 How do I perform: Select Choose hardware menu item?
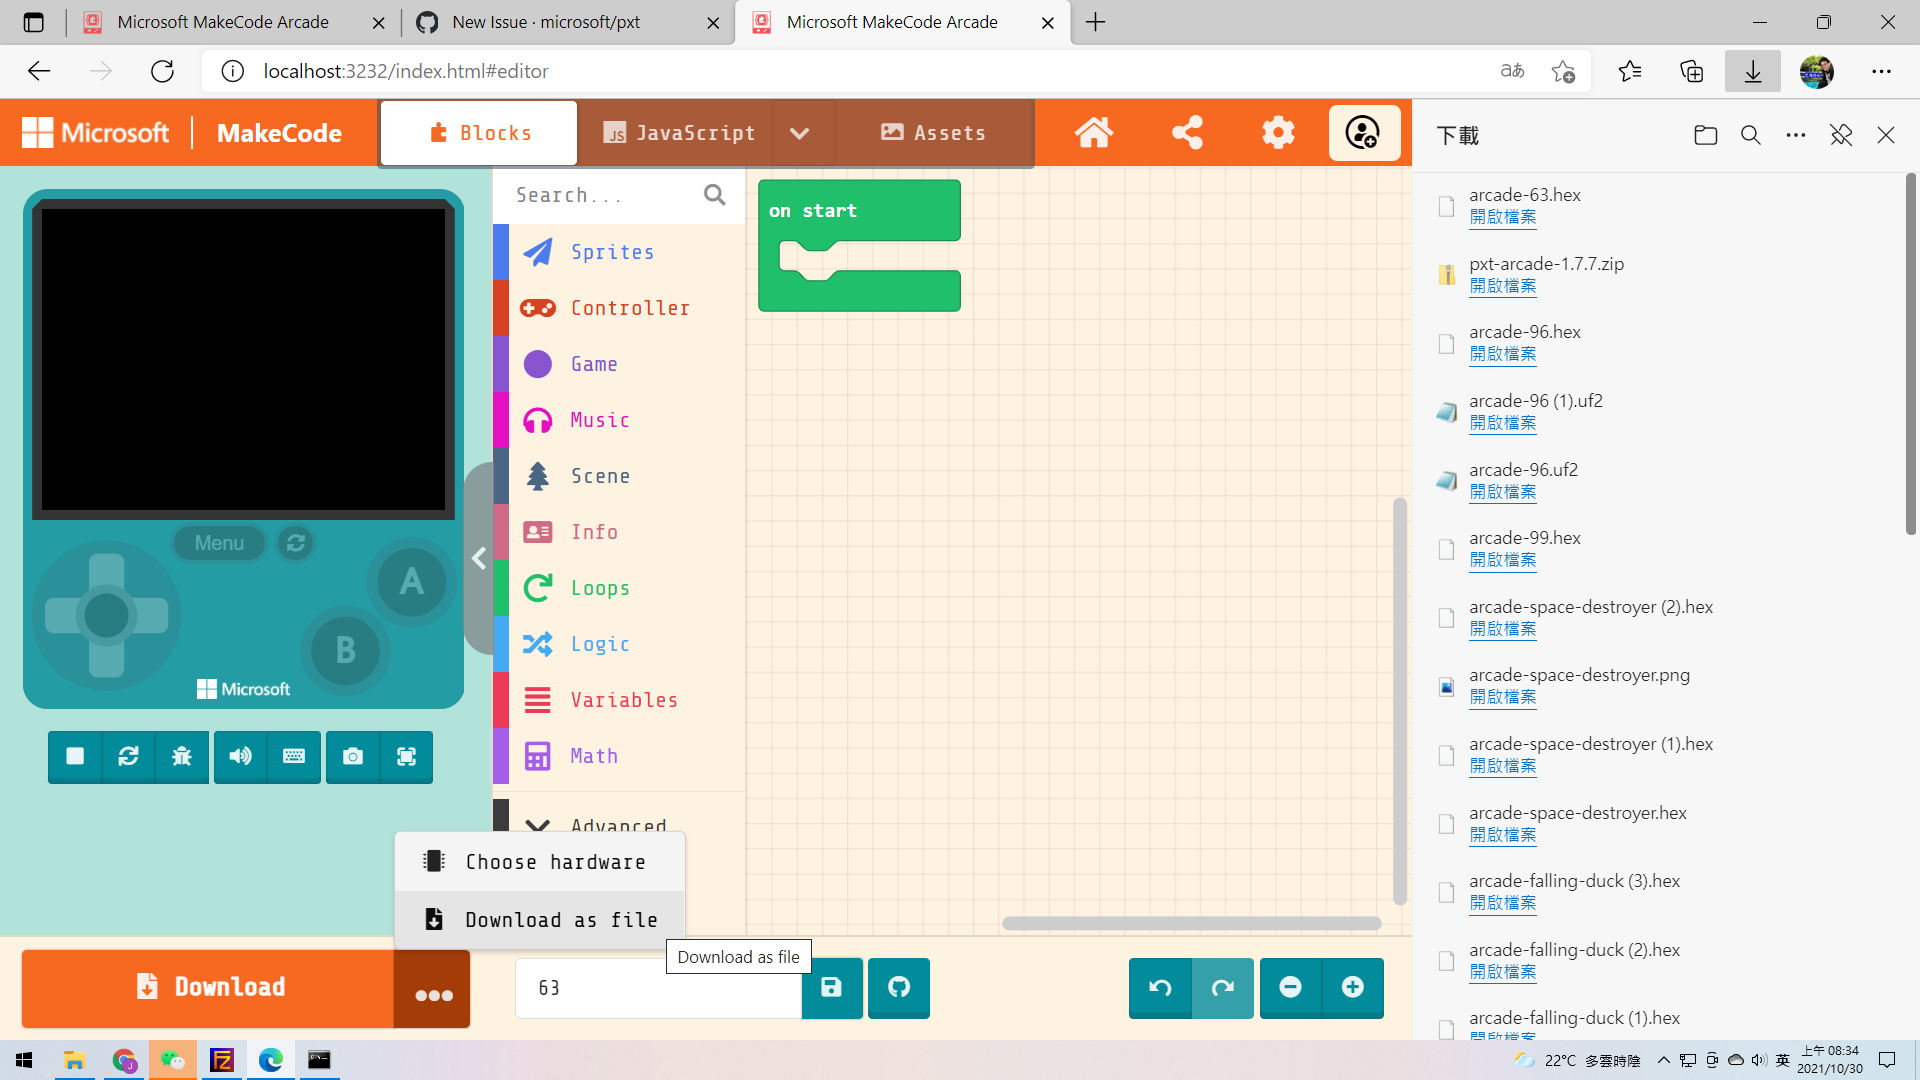pyautogui.click(x=540, y=862)
